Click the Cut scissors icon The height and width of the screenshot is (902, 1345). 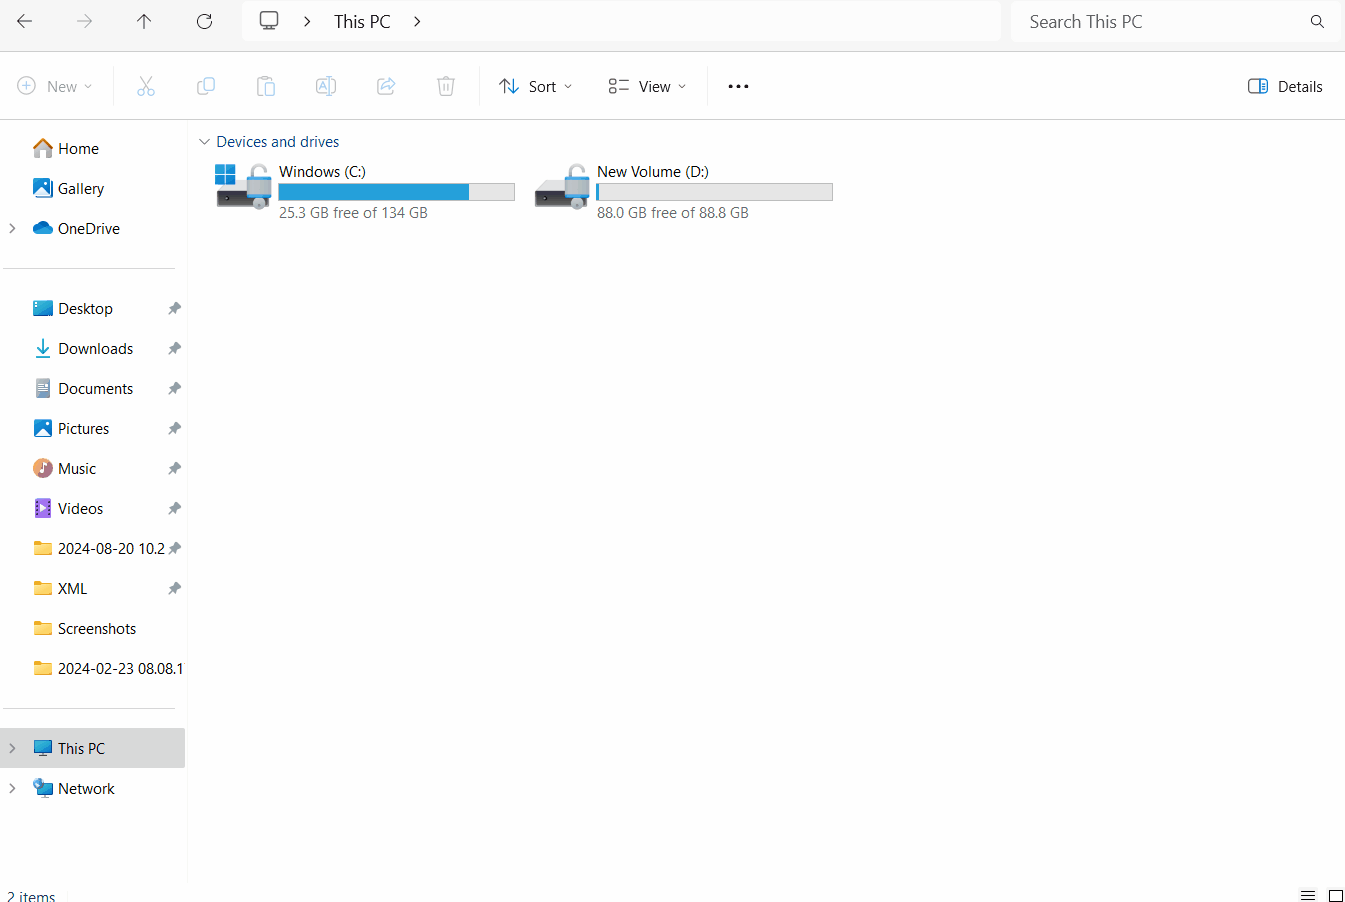pyautogui.click(x=146, y=87)
